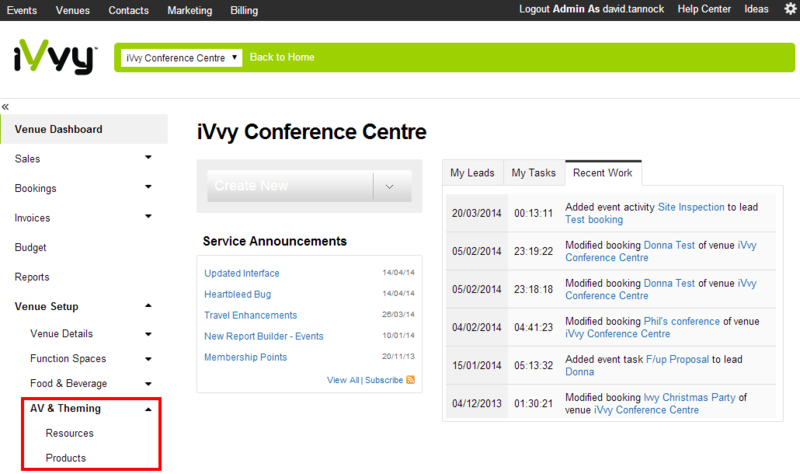Image resolution: width=800 pixels, height=474 pixels.
Task: Click the Sales sidebar label
Action: pyautogui.click(x=27, y=159)
